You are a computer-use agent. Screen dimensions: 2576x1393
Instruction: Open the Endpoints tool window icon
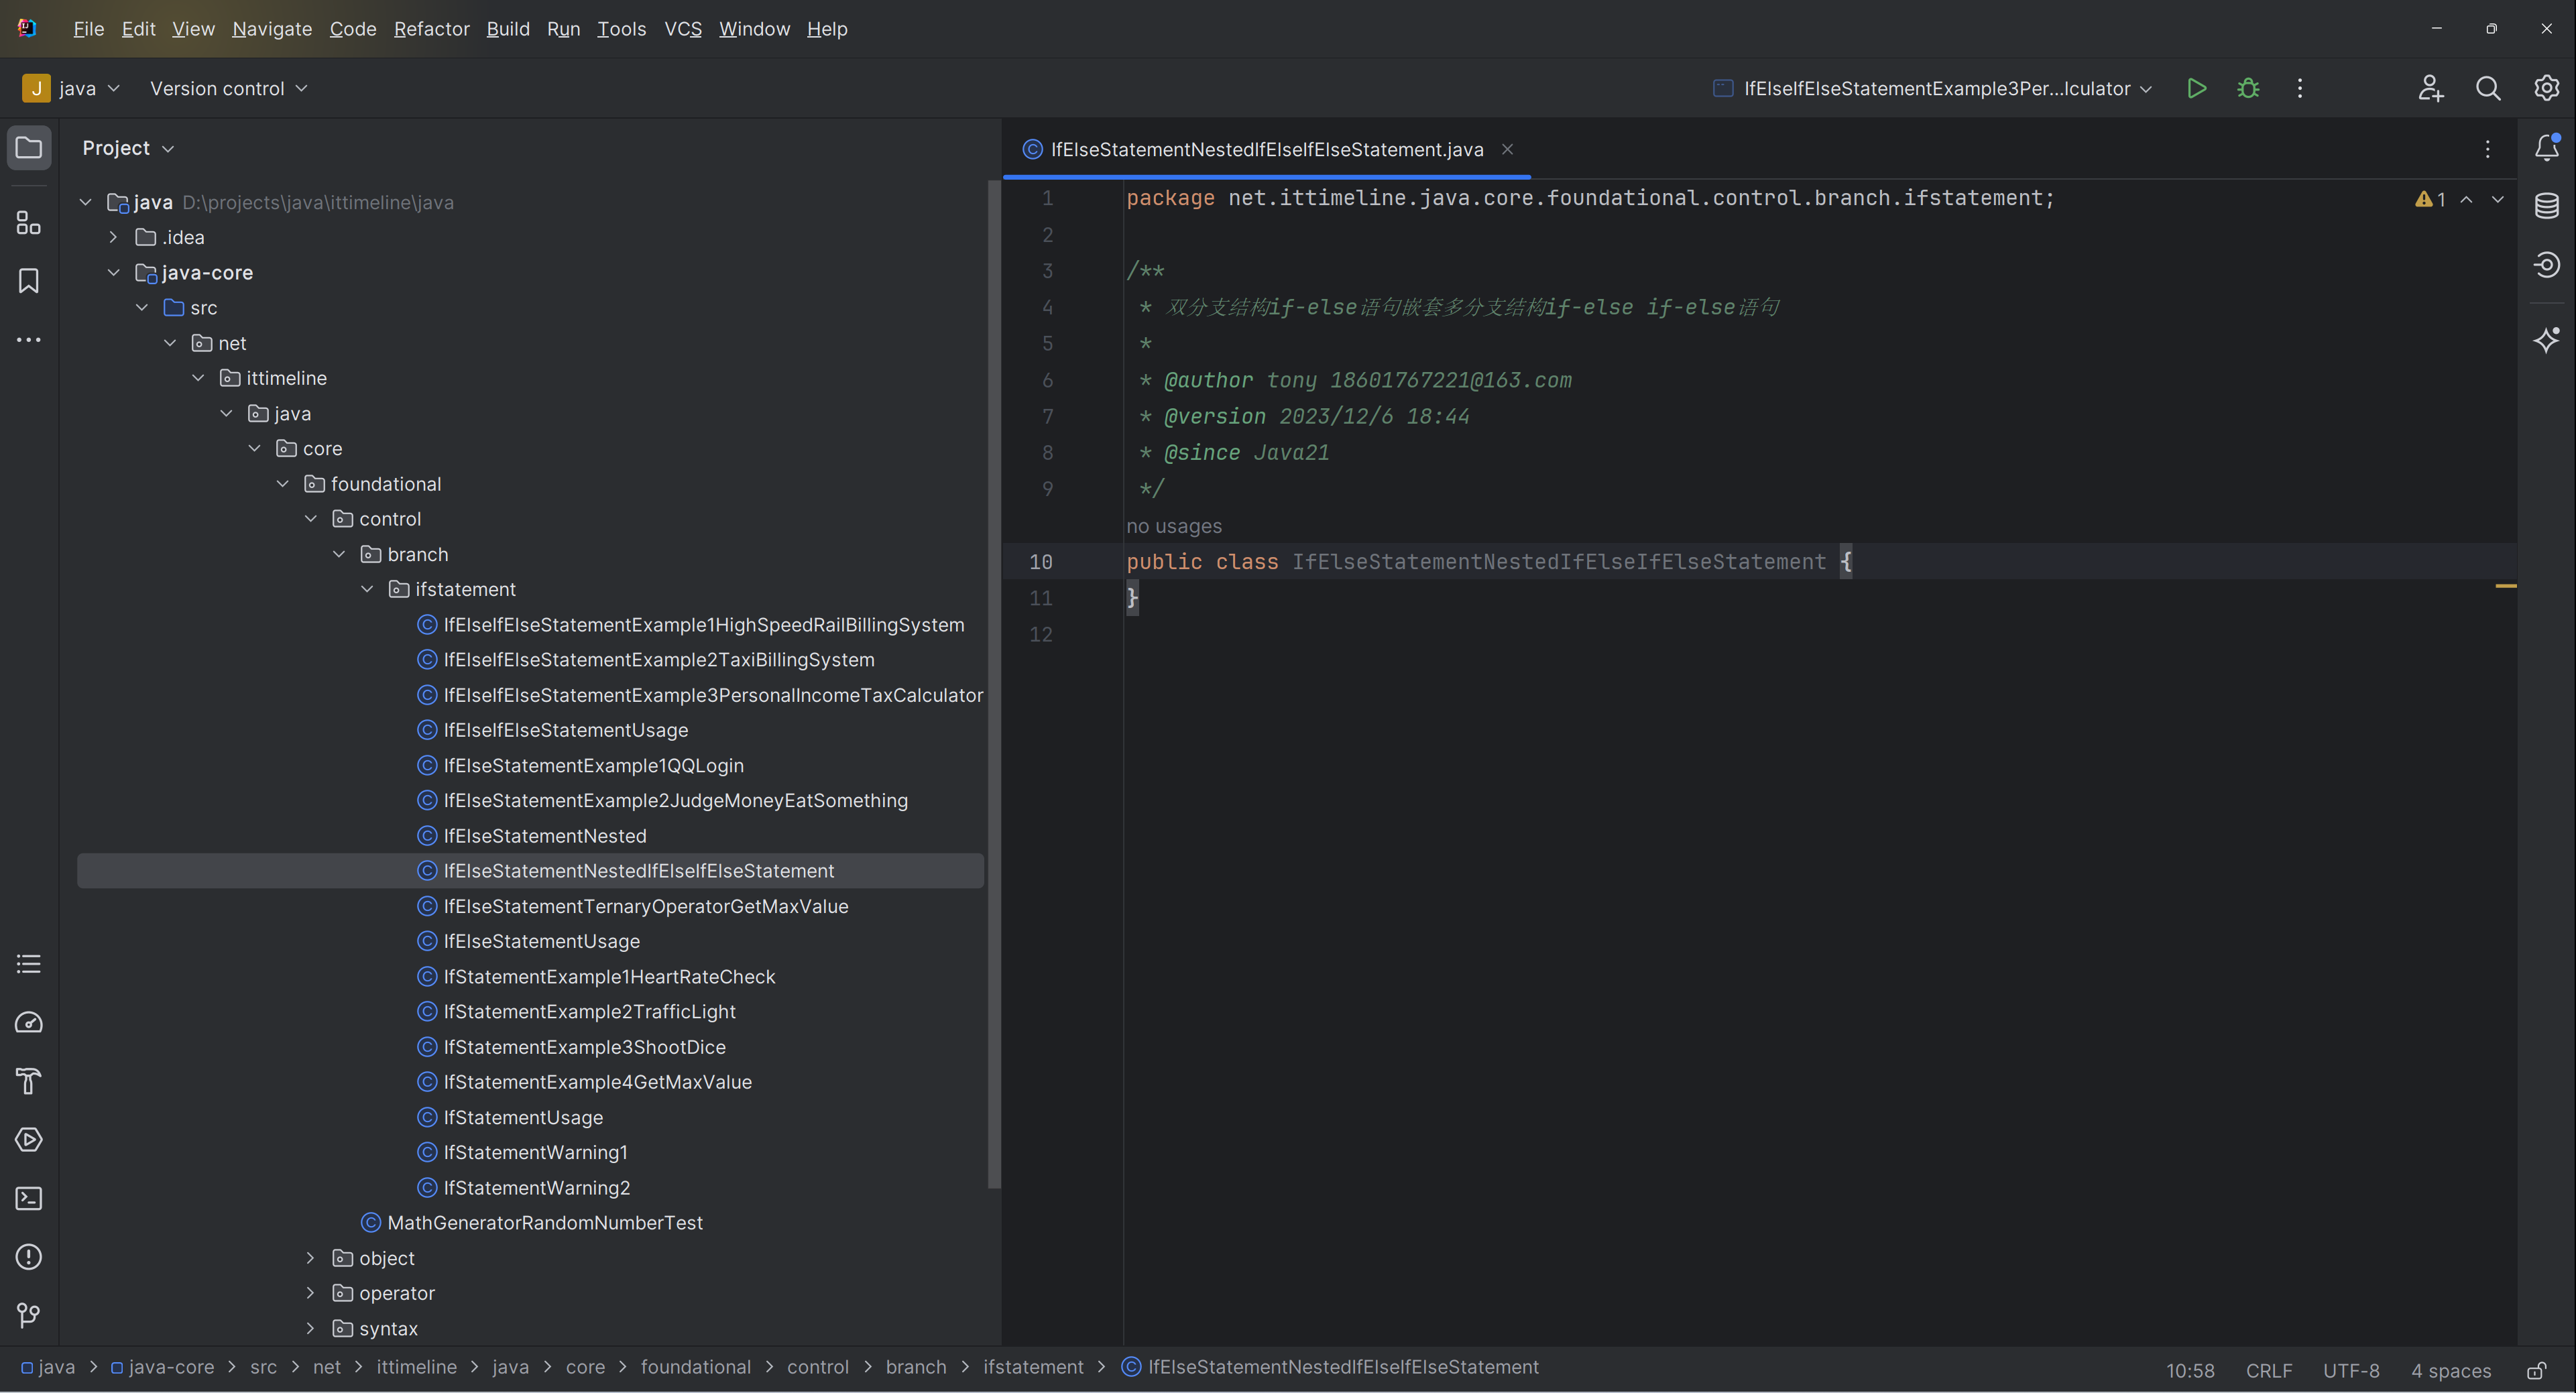point(2547,264)
